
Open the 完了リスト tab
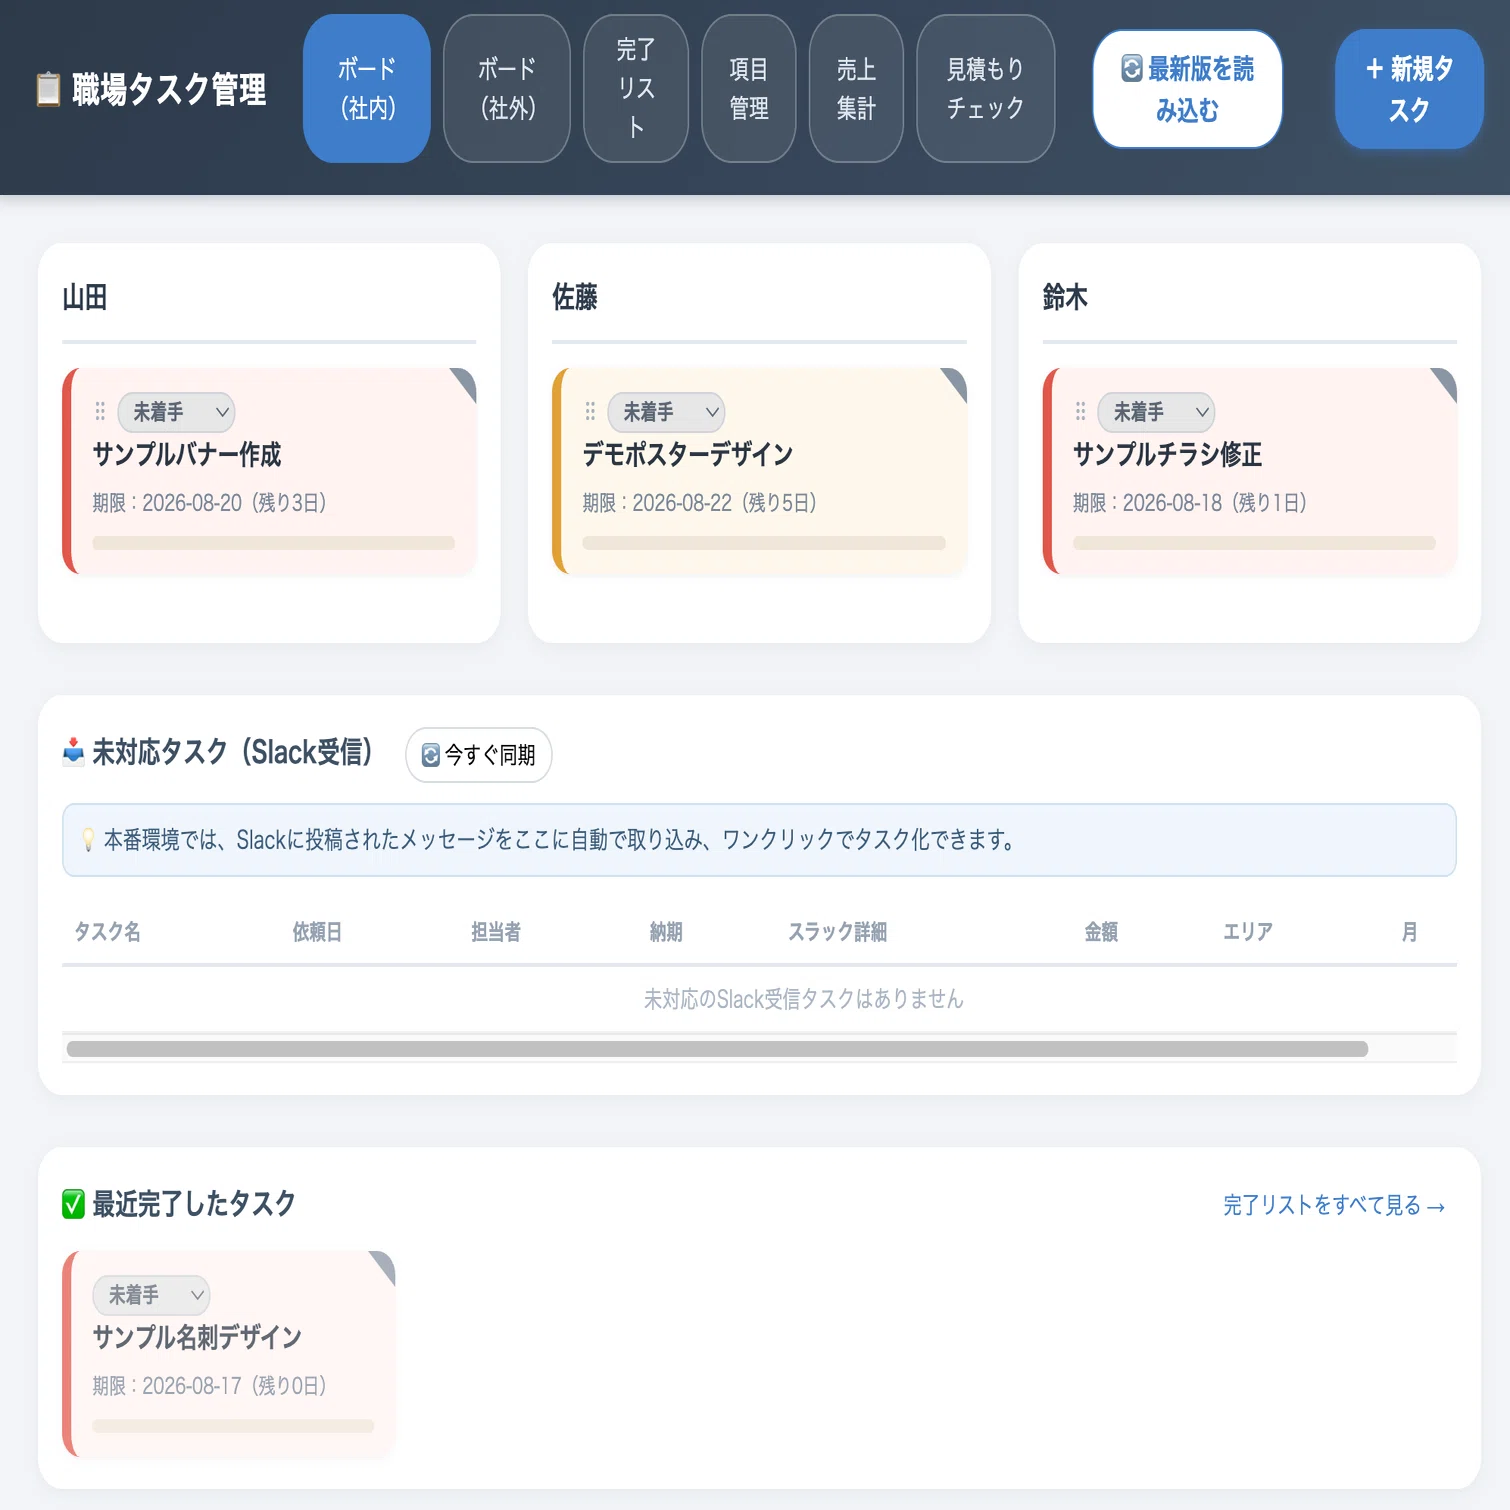(x=636, y=88)
